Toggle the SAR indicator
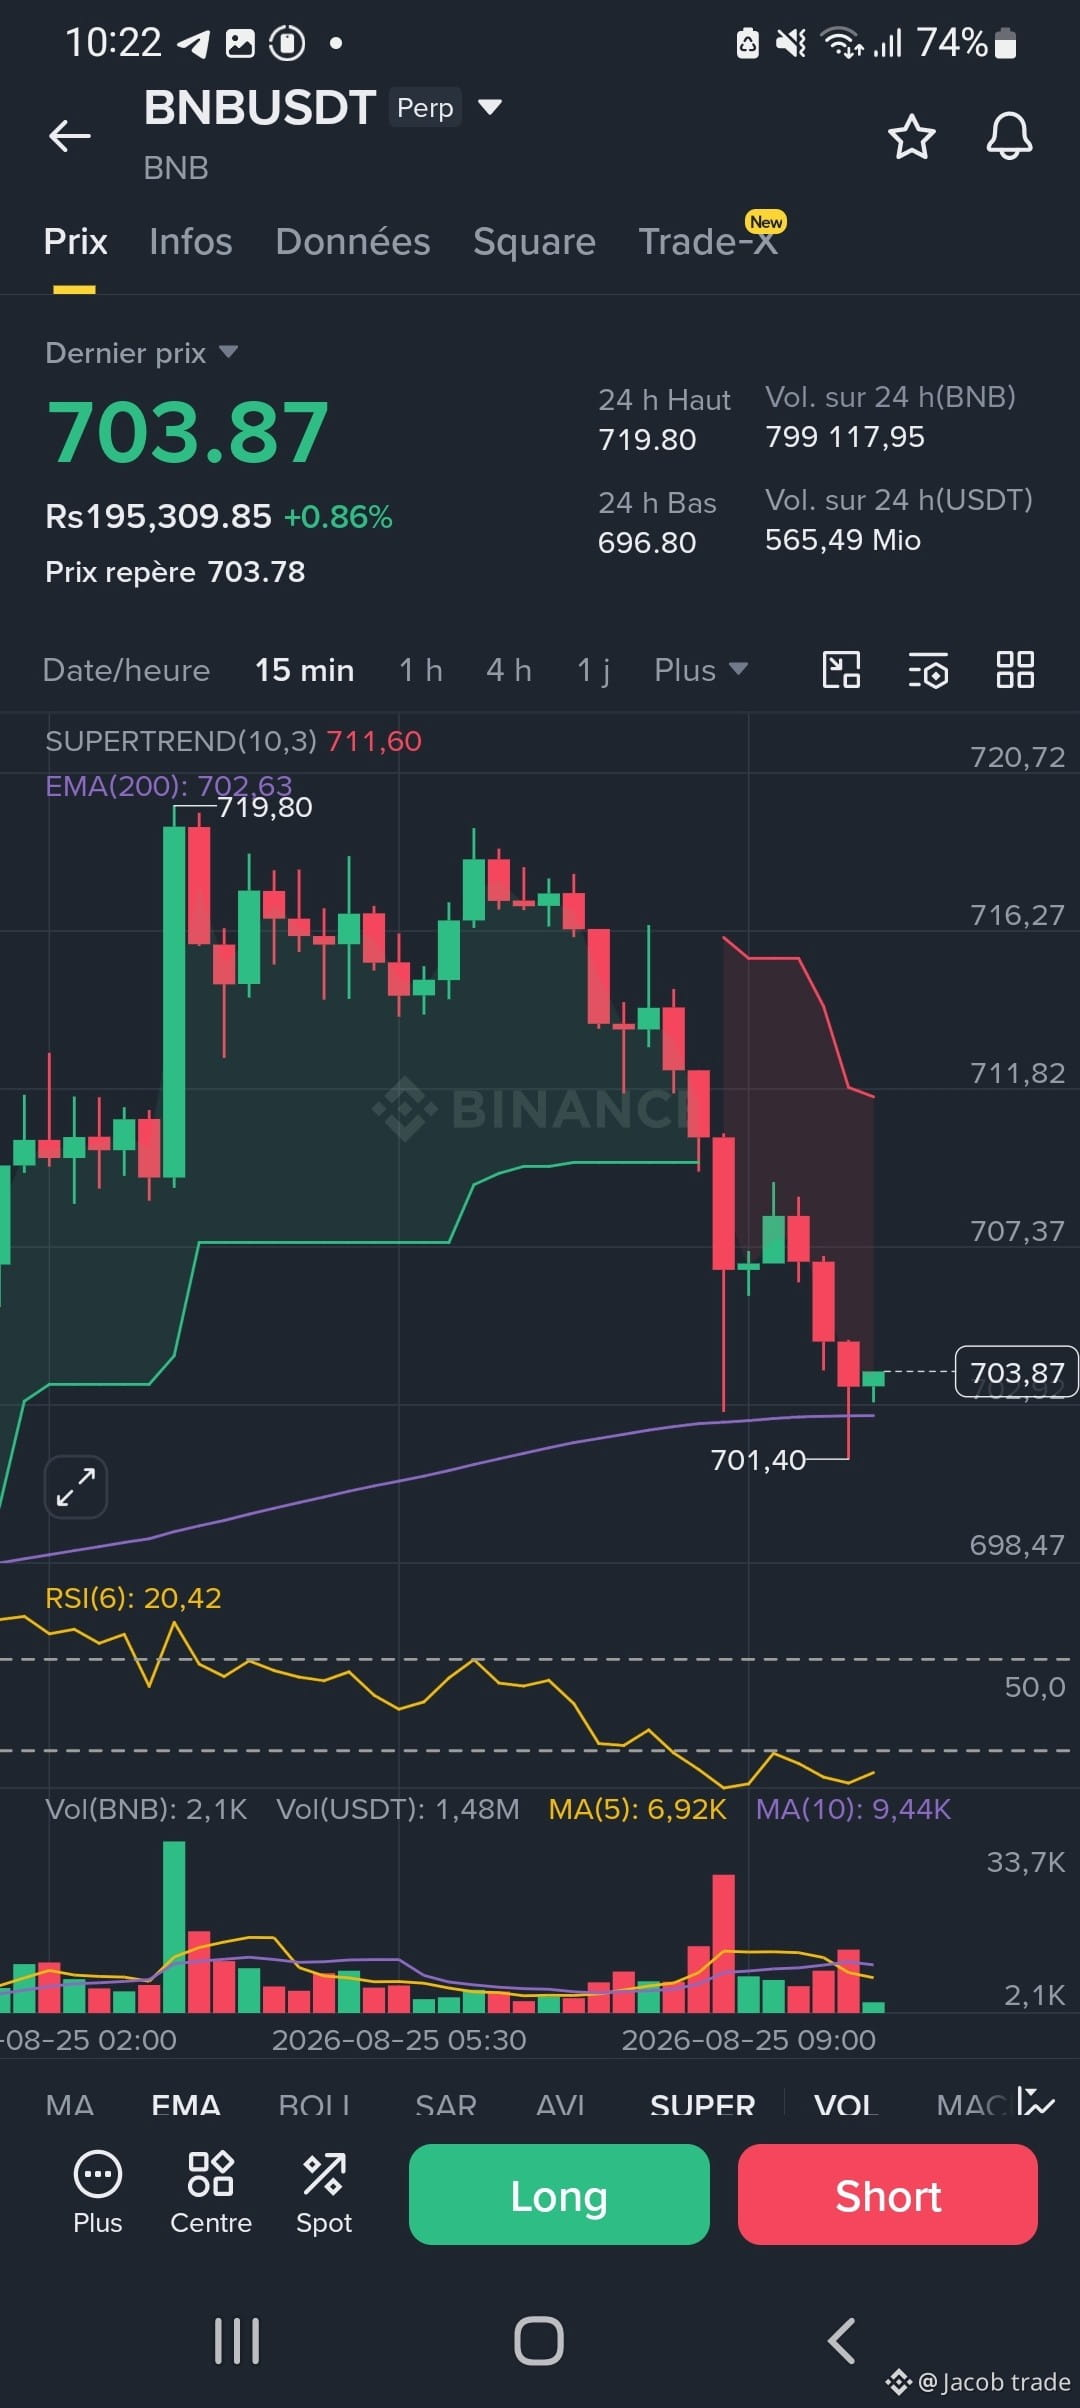The width and height of the screenshot is (1080, 2408). pyautogui.click(x=446, y=2105)
